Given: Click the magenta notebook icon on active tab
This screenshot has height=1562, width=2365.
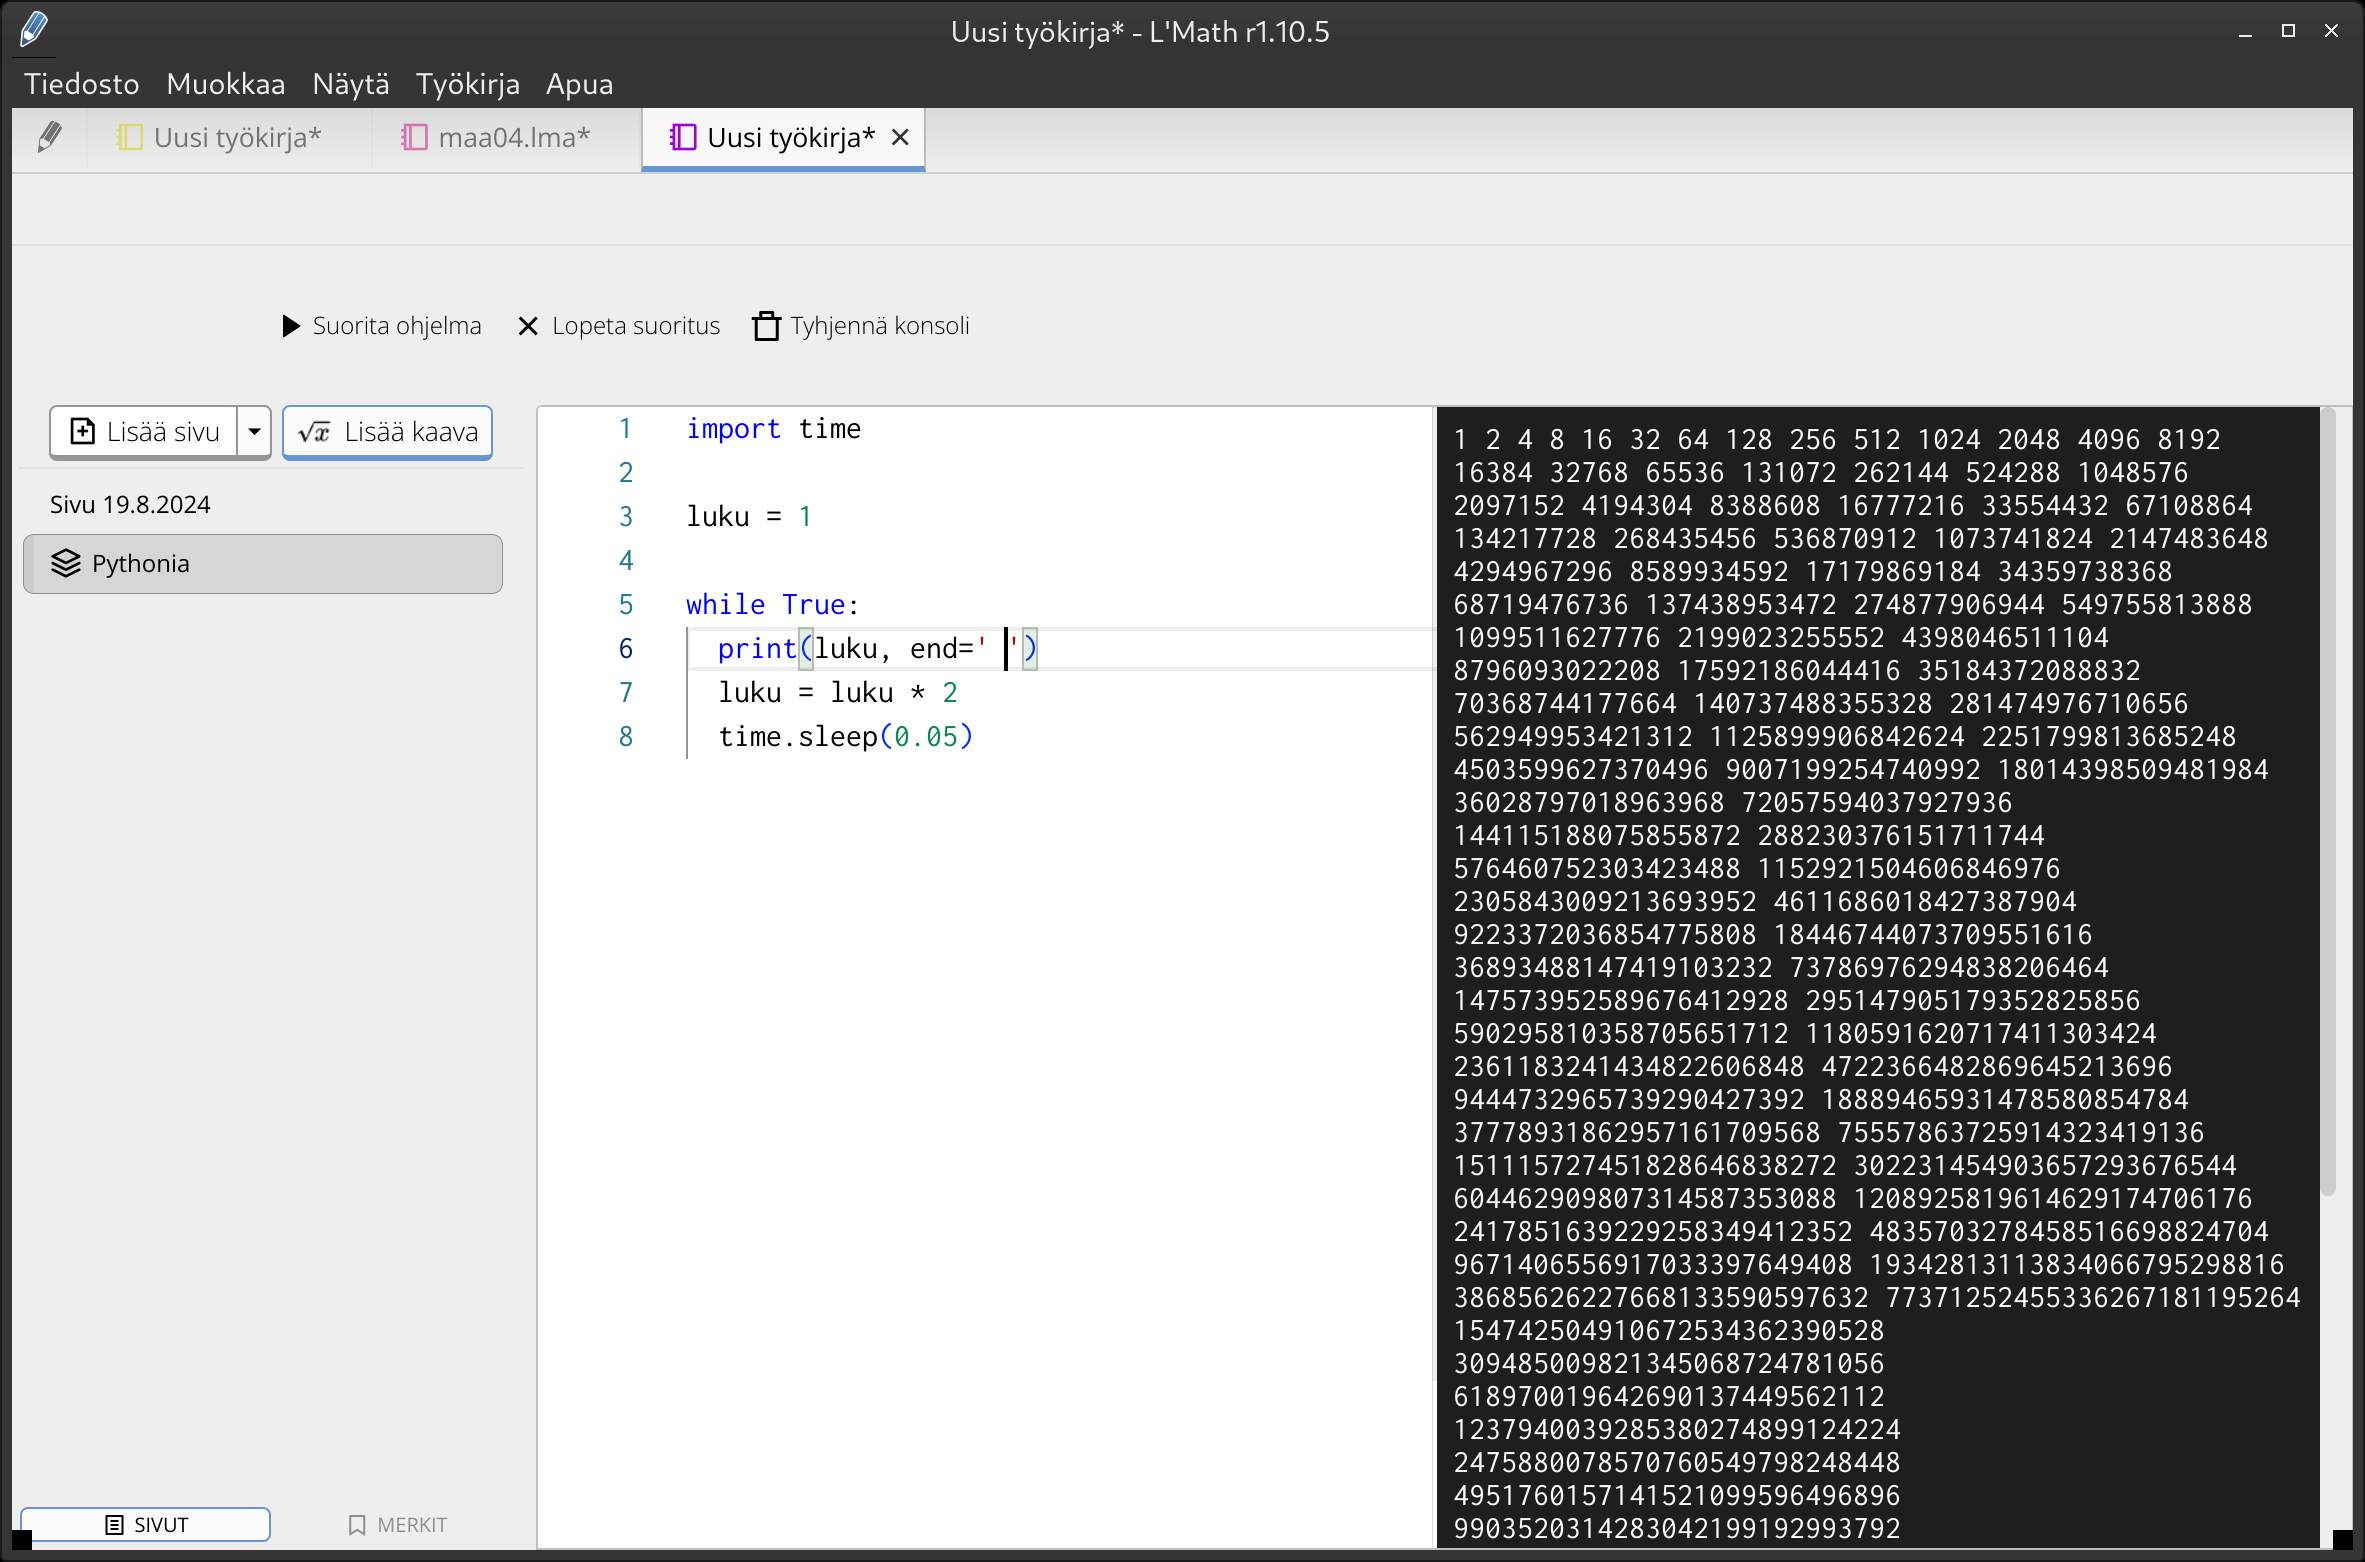Looking at the screenshot, I should coord(683,138).
